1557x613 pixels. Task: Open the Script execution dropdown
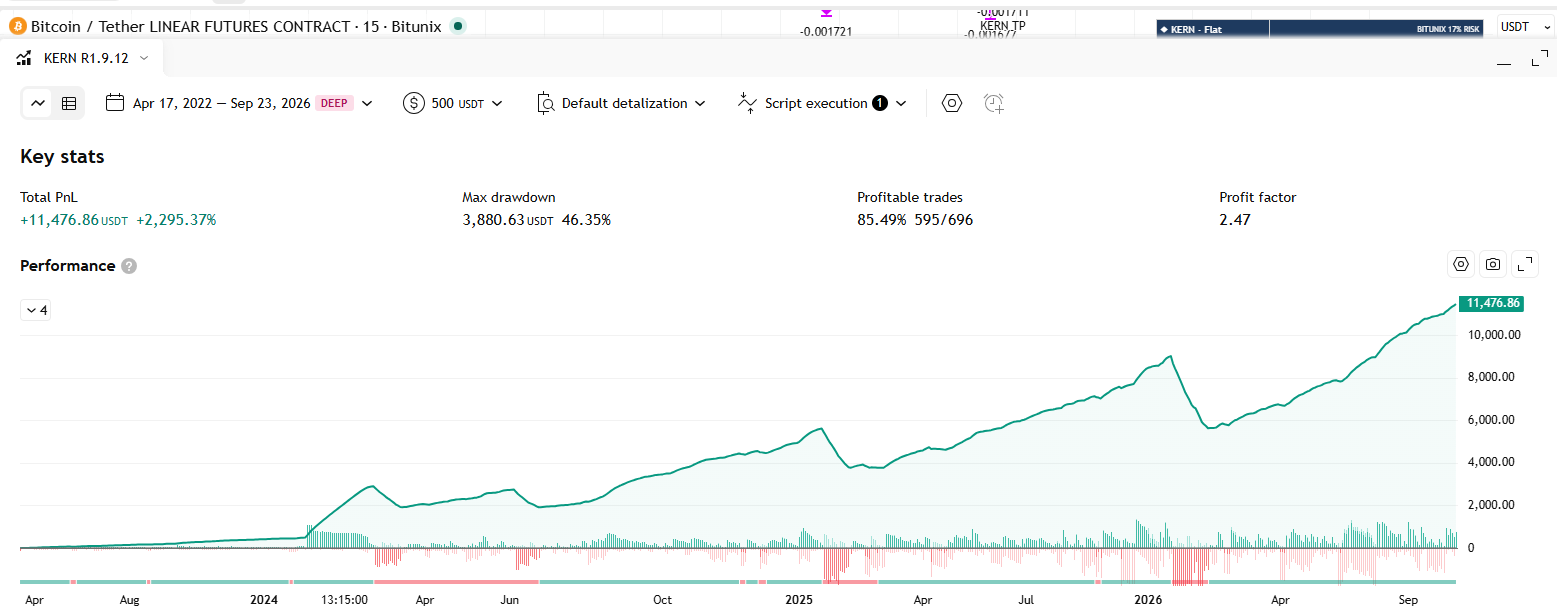pyautogui.click(x=822, y=103)
